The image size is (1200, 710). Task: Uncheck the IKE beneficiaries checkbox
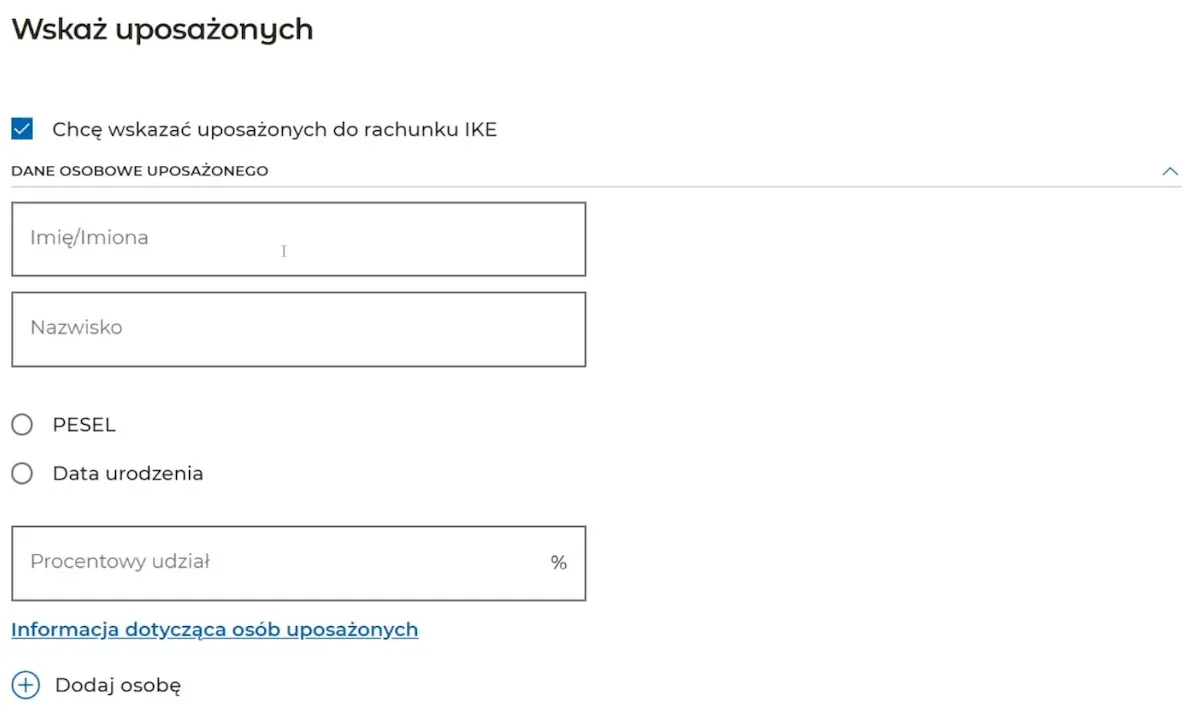[22, 129]
